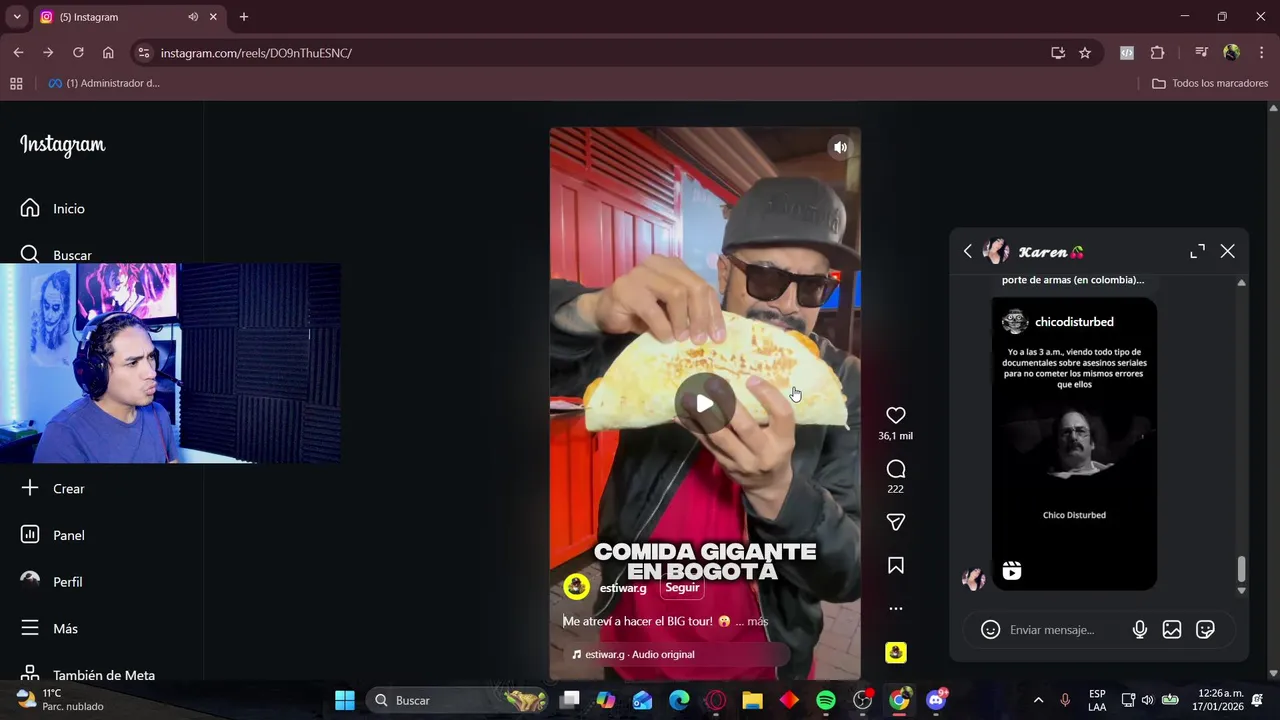This screenshot has height=720, width=1280.
Task: Open the bookmarks apps grid icon
Action: tap(16, 83)
